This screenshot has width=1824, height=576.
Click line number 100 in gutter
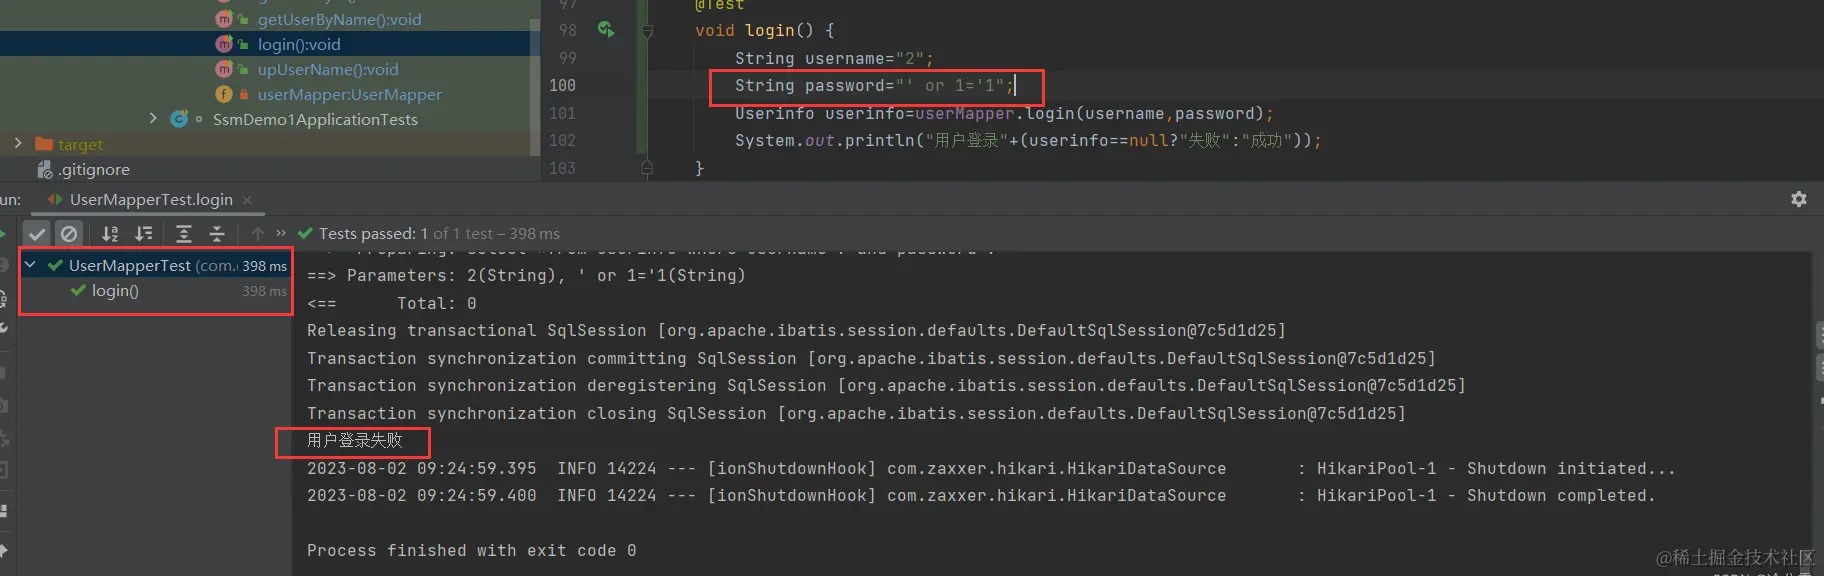pyautogui.click(x=562, y=86)
